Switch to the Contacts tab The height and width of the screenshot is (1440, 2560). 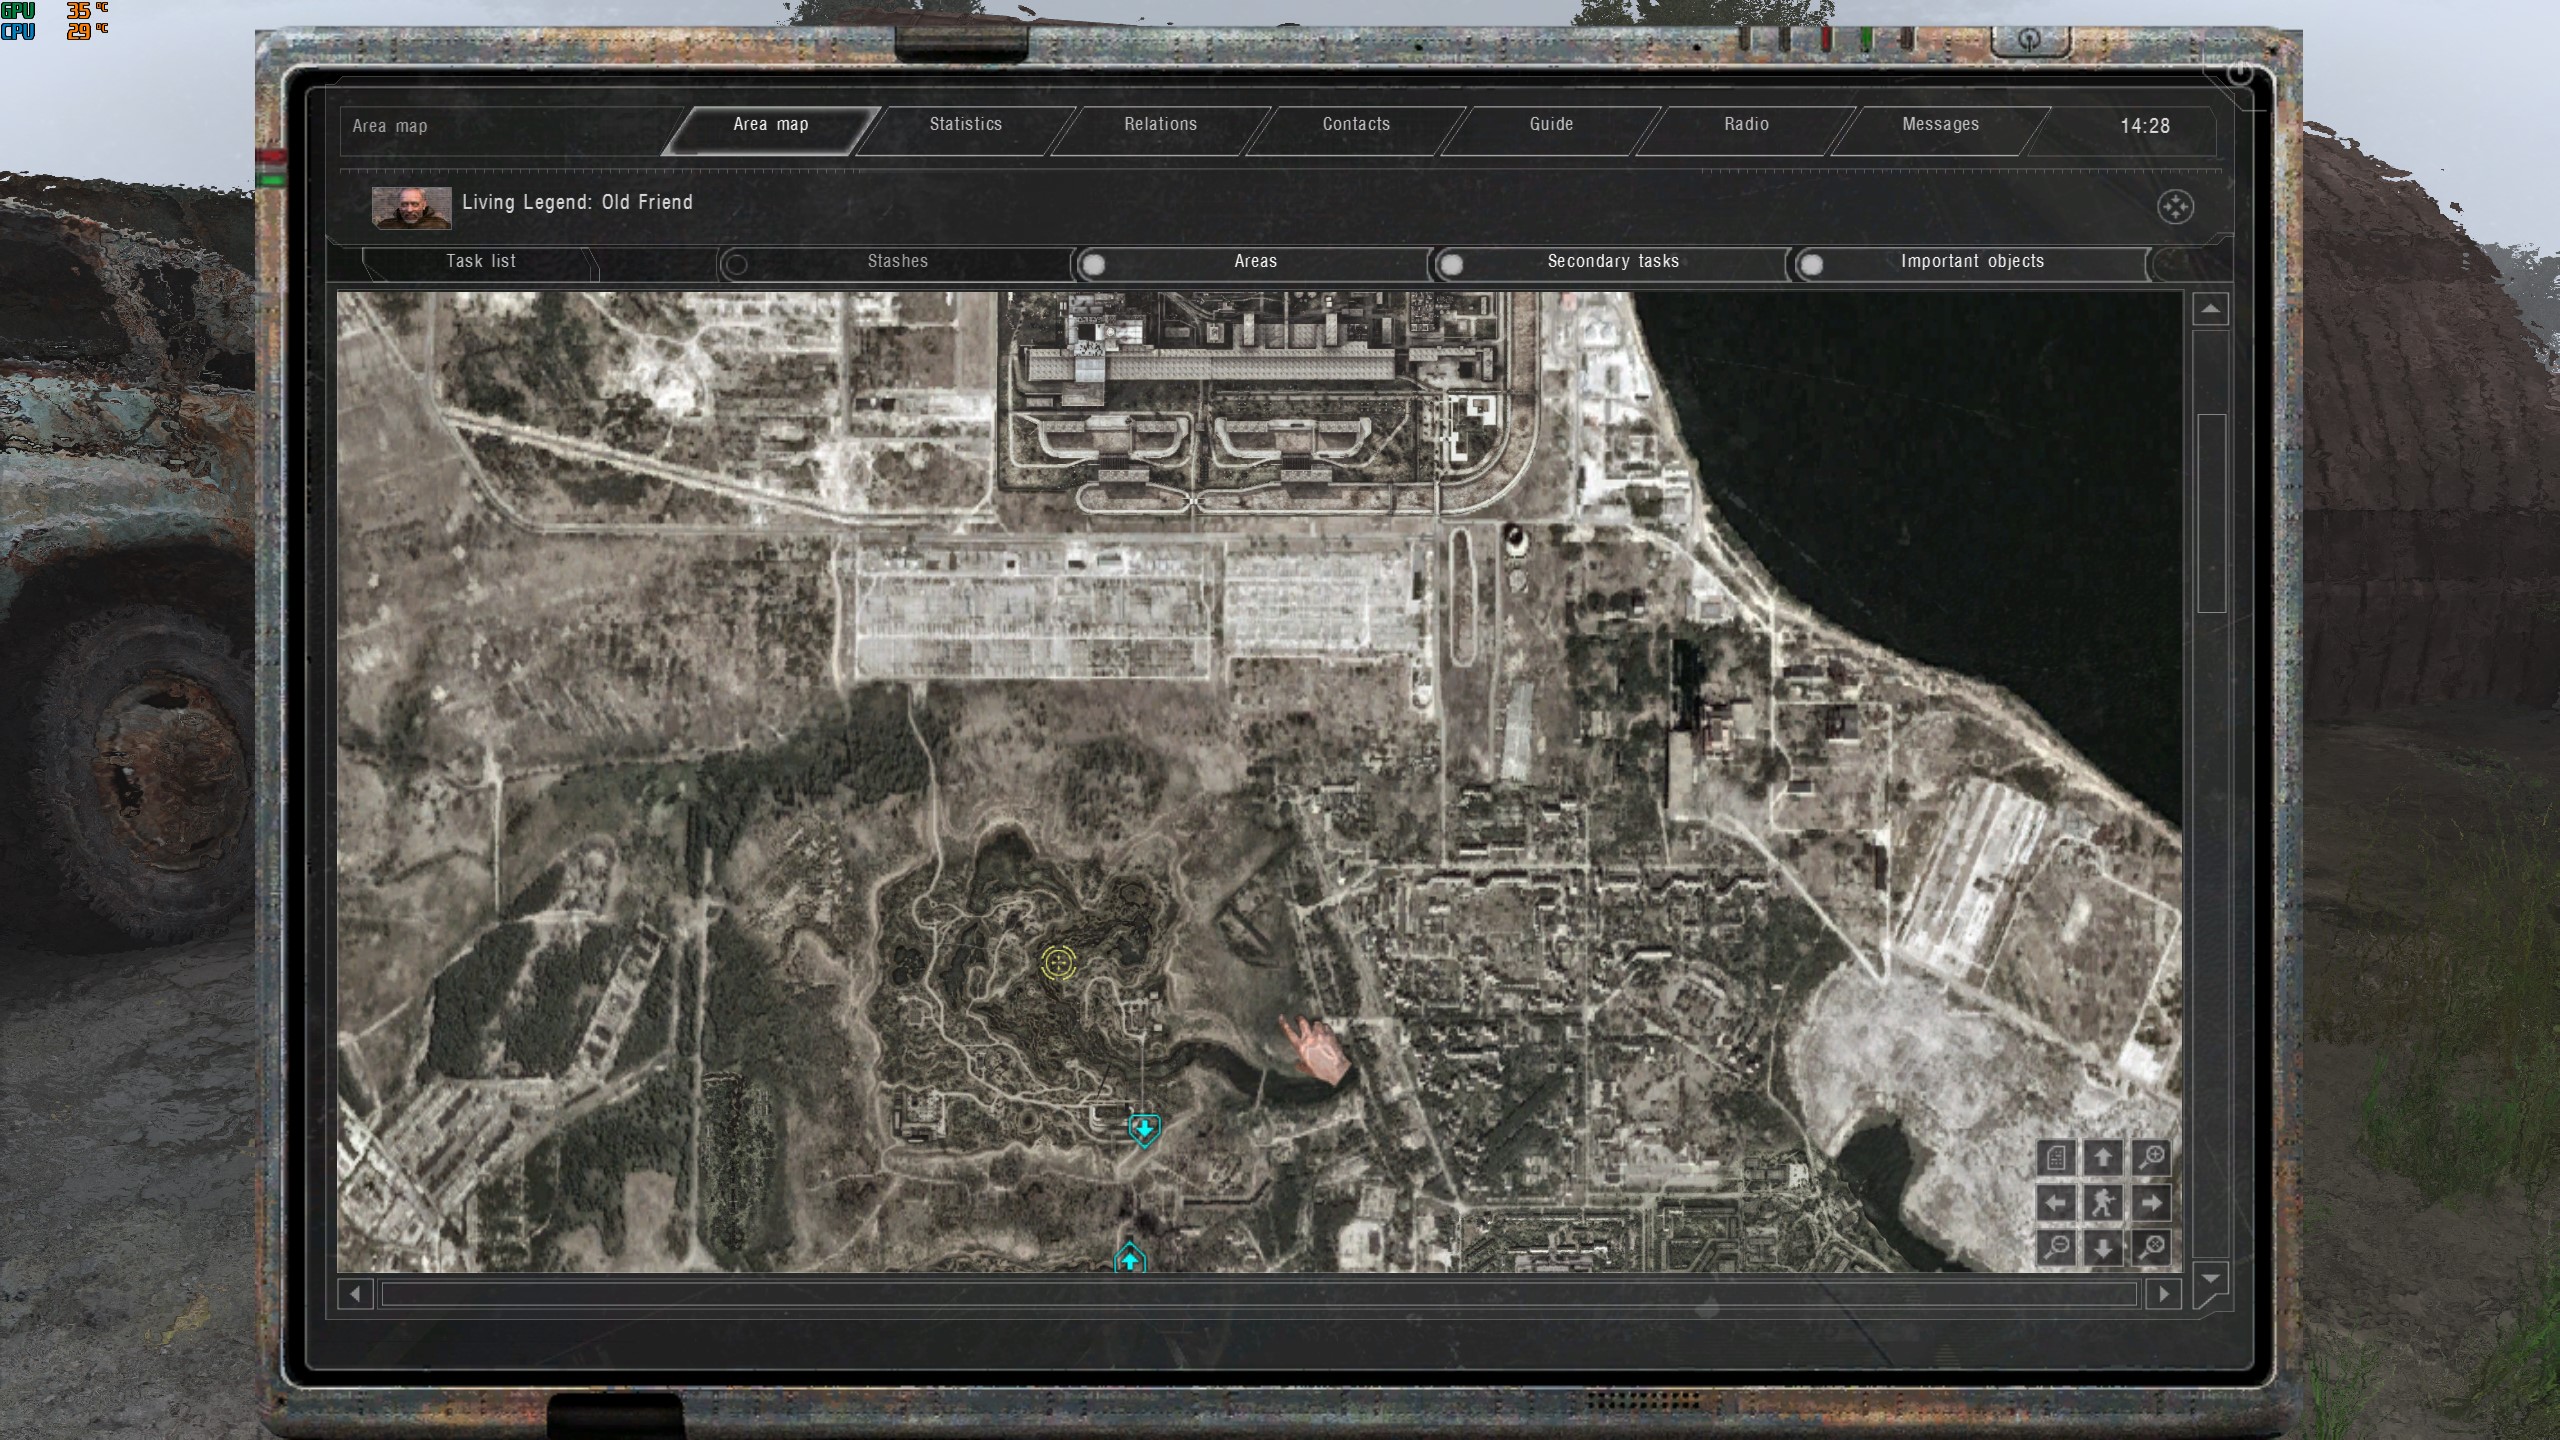click(1355, 125)
